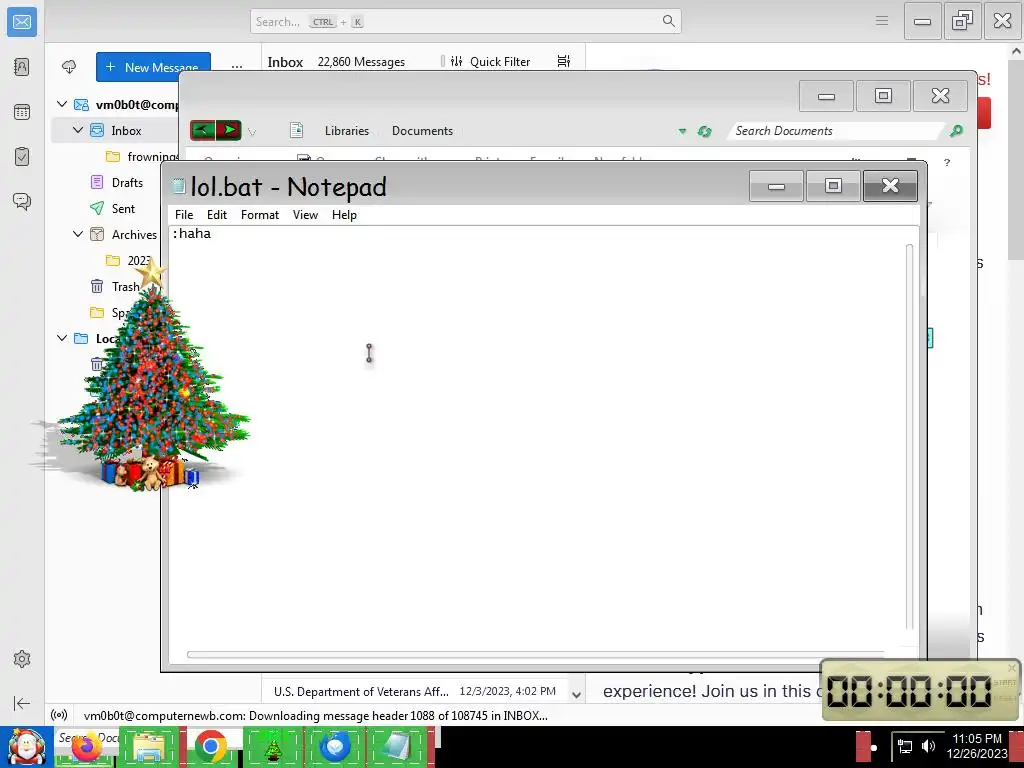Click Notepad vertical scrollbar
The height and width of the screenshot is (768, 1024).
tap(909, 436)
